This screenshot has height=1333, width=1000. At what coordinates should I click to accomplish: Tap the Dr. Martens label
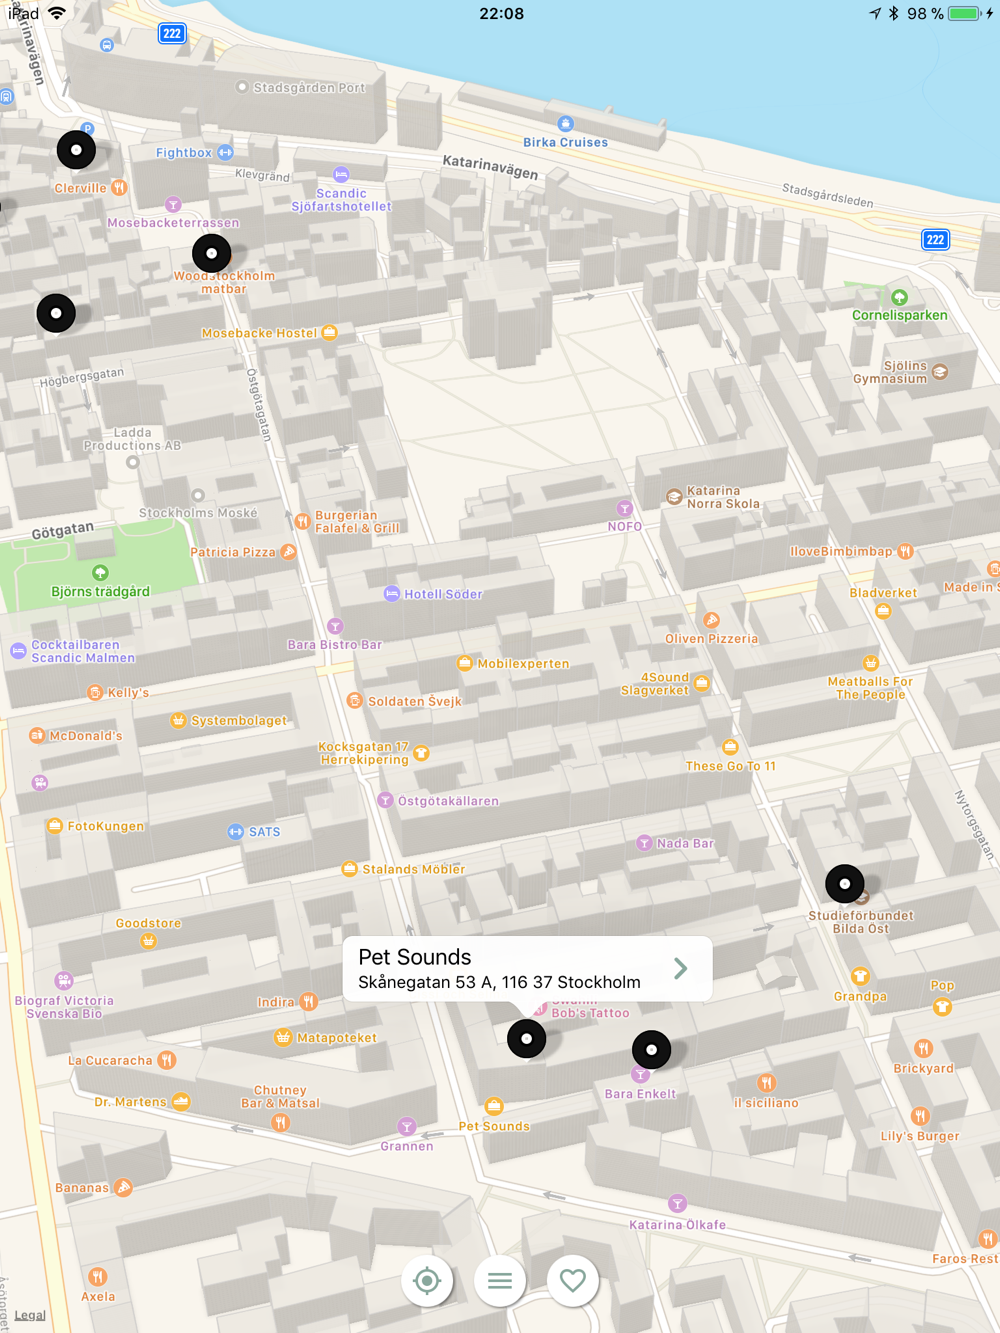(x=130, y=1102)
